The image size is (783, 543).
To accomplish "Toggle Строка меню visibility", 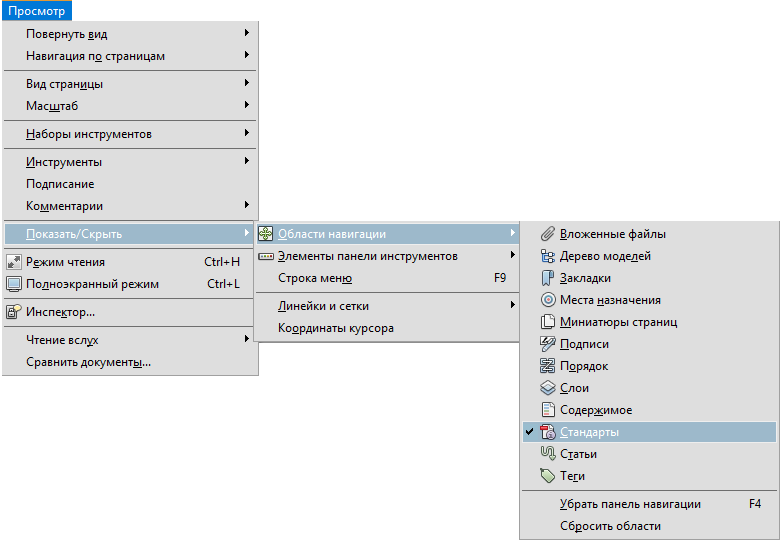I will (x=314, y=278).
